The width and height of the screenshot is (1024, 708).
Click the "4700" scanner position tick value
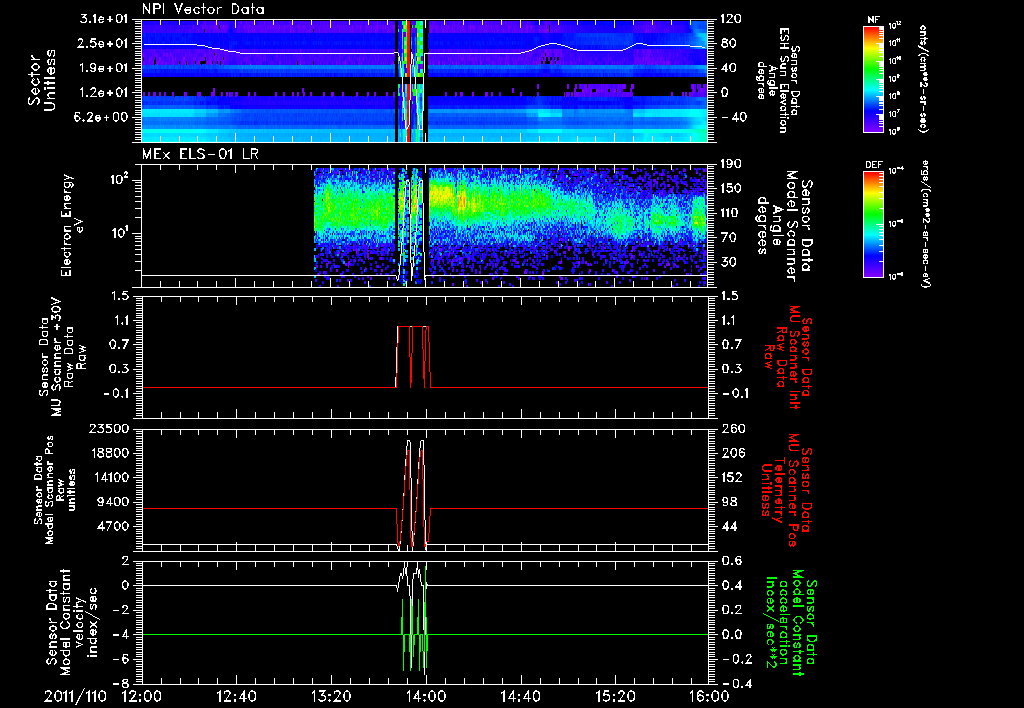pyautogui.click(x=112, y=526)
